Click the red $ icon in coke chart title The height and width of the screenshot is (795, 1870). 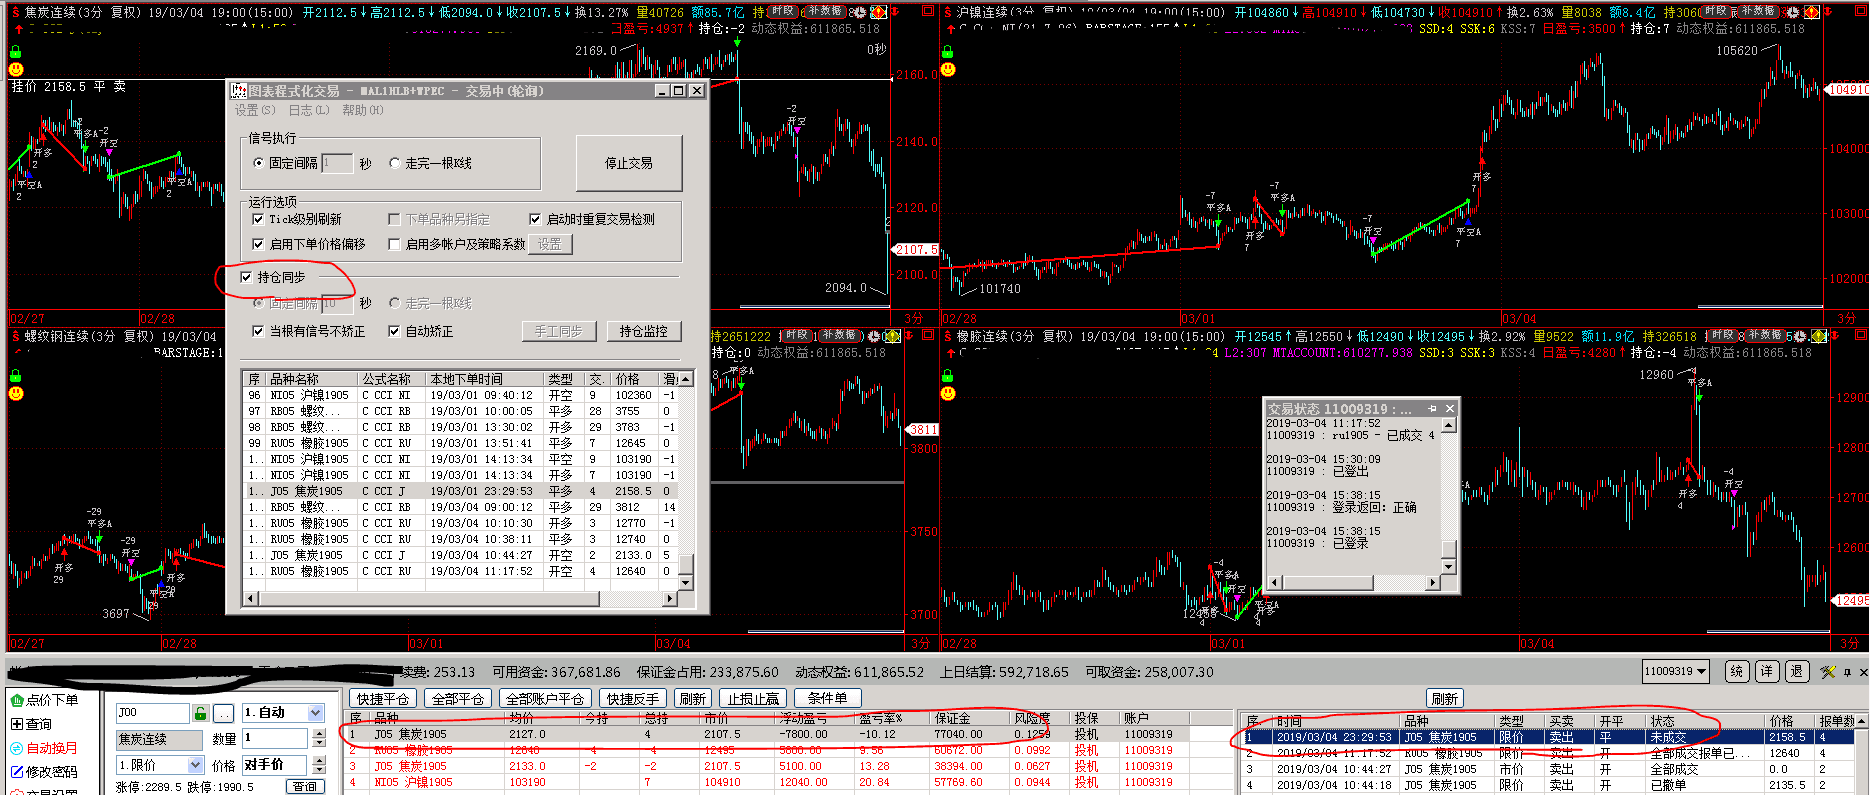click(15, 12)
